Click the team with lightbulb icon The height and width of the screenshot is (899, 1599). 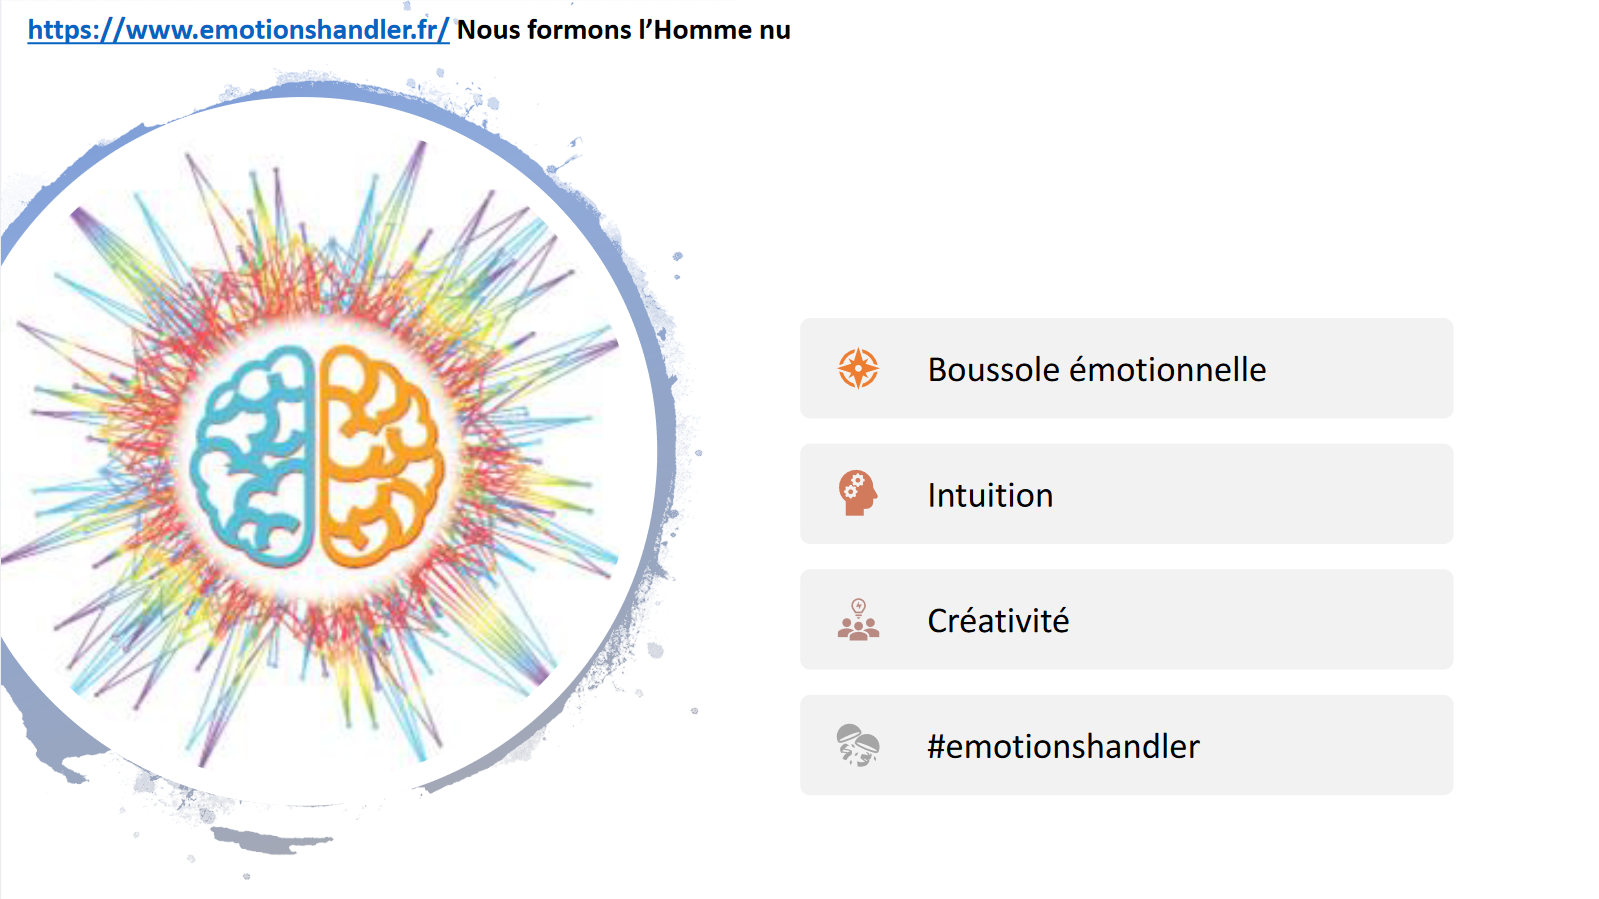858,620
